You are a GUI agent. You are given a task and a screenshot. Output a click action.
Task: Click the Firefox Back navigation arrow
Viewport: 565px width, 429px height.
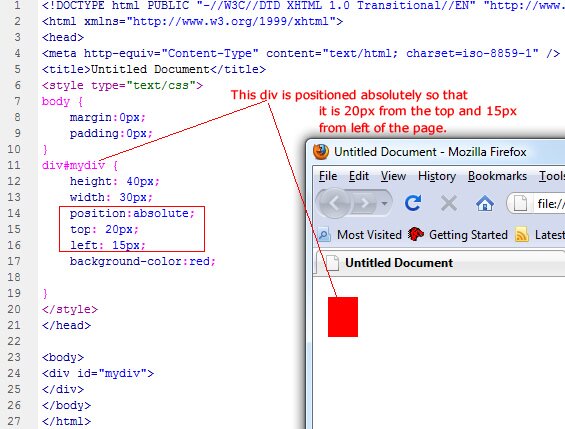334,203
